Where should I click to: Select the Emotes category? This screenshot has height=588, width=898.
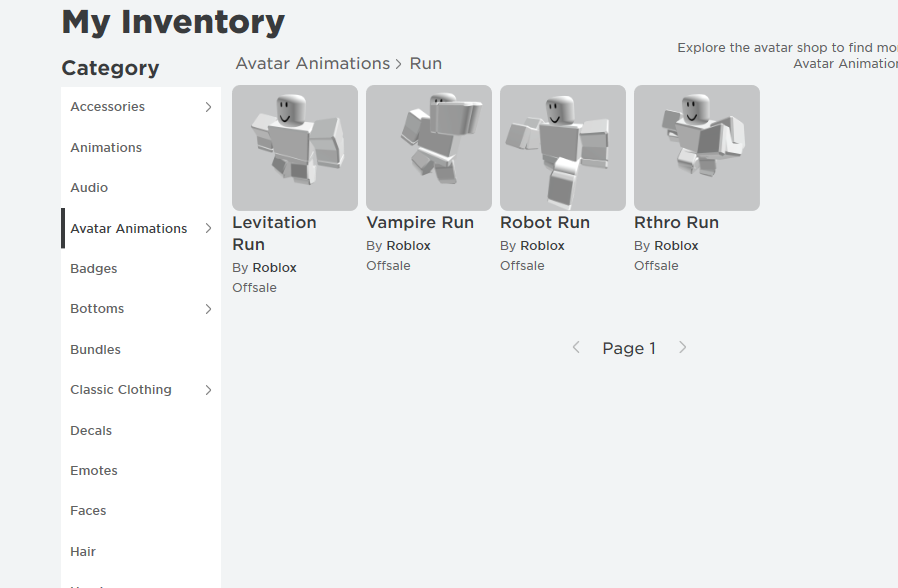pos(94,471)
